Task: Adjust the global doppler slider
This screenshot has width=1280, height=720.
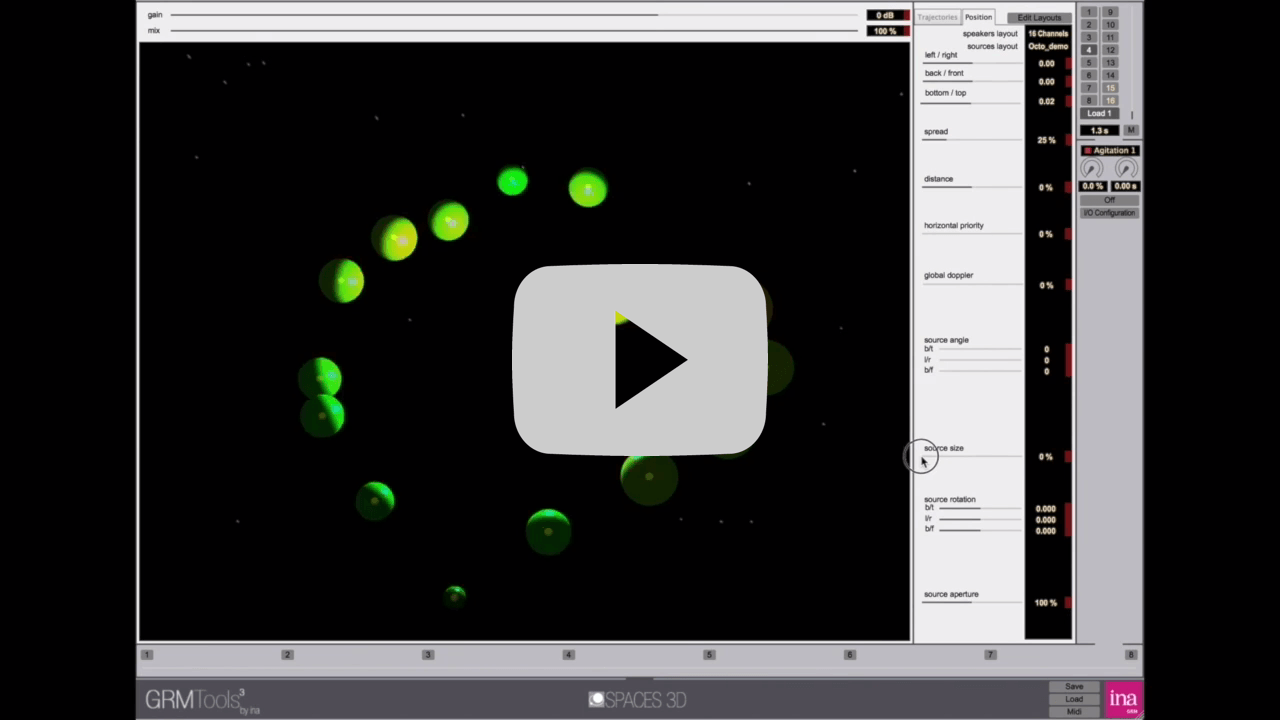Action: click(x=972, y=284)
